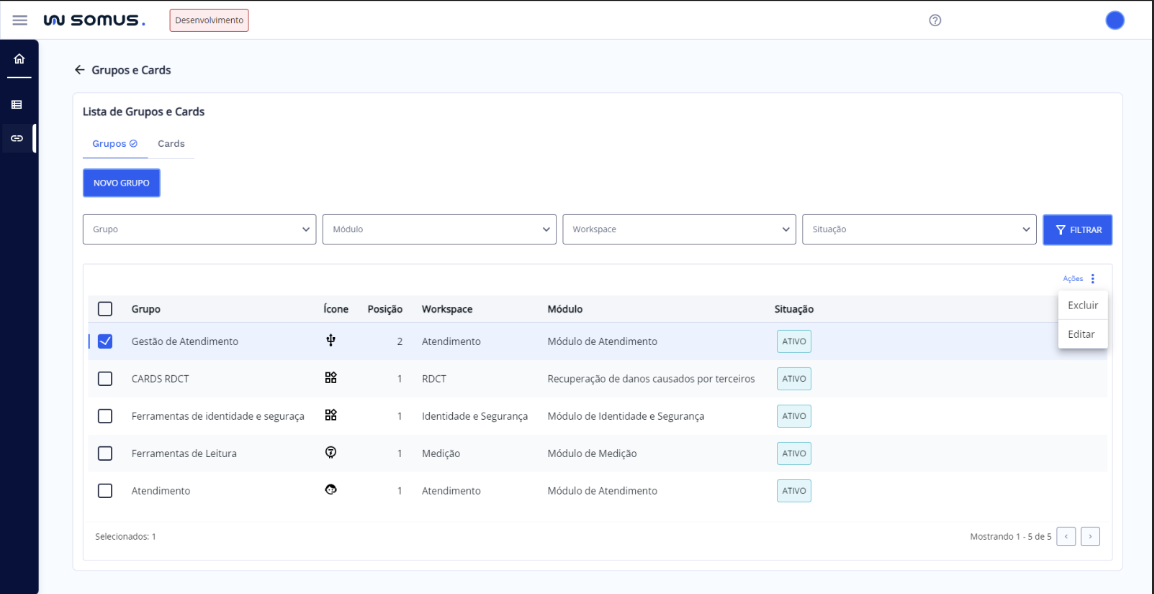Open the Módulo filter dropdown
Image resolution: width=1154 pixels, height=594 pixels.
click(439, 229)
